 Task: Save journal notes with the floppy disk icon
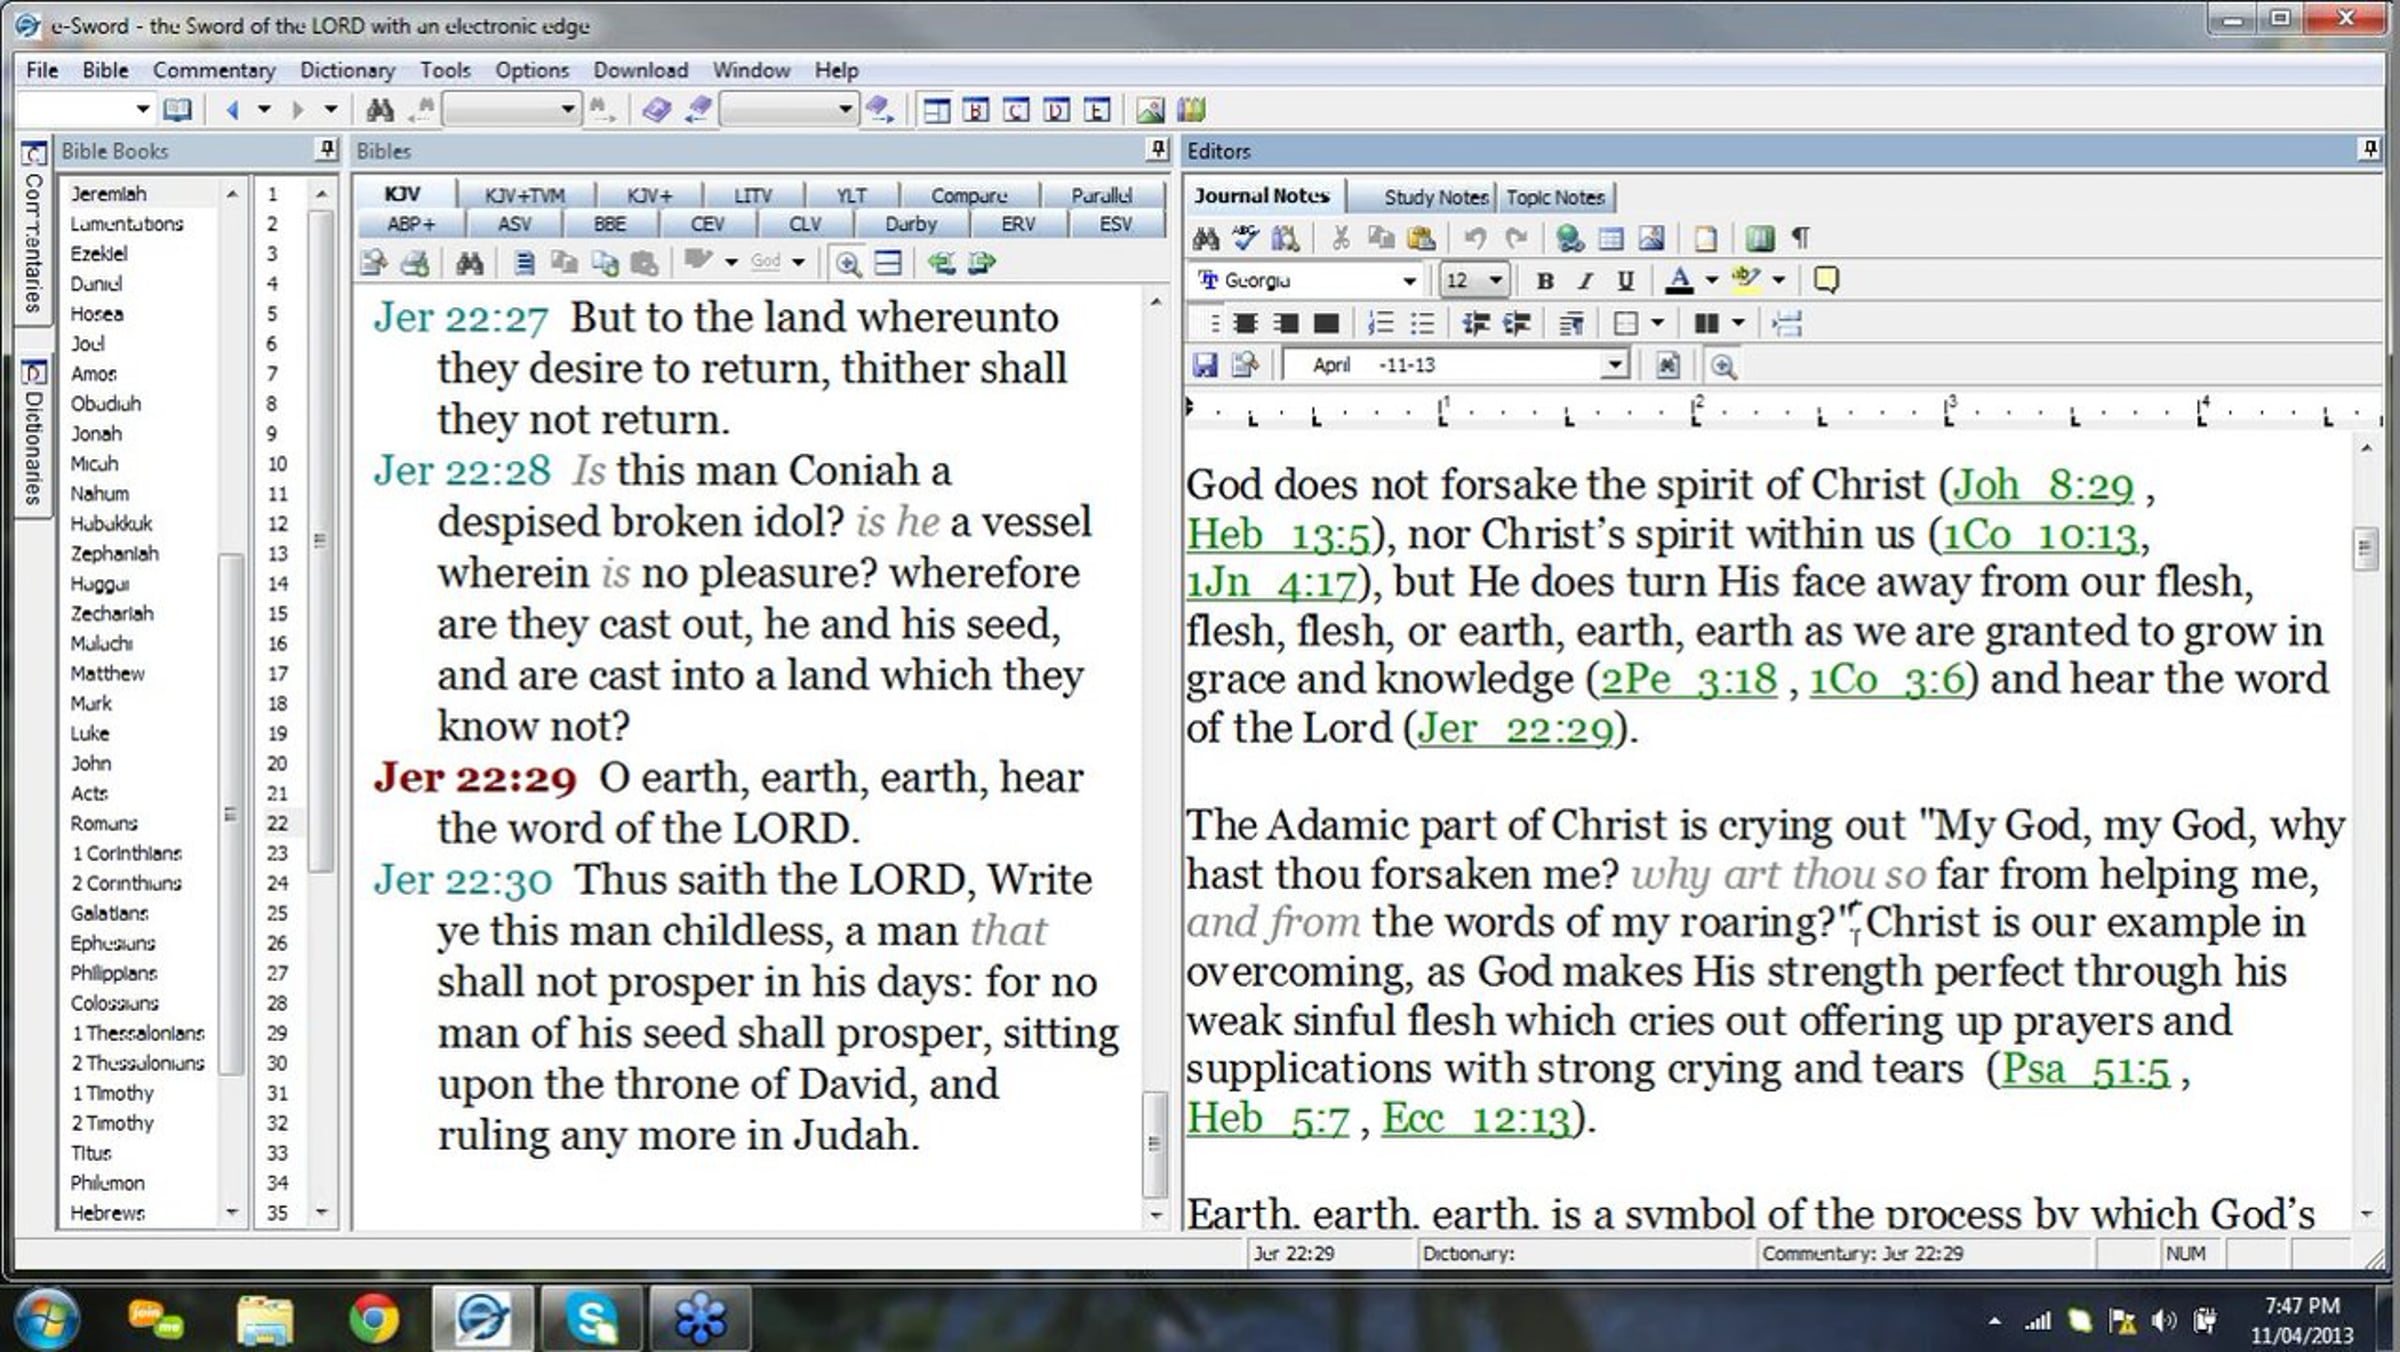pyautogui.click(x=1205, y=366)
